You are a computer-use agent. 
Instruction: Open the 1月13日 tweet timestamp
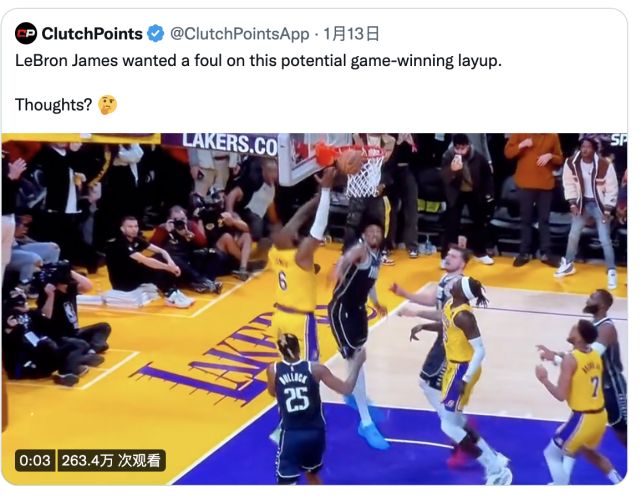(351, 34)
